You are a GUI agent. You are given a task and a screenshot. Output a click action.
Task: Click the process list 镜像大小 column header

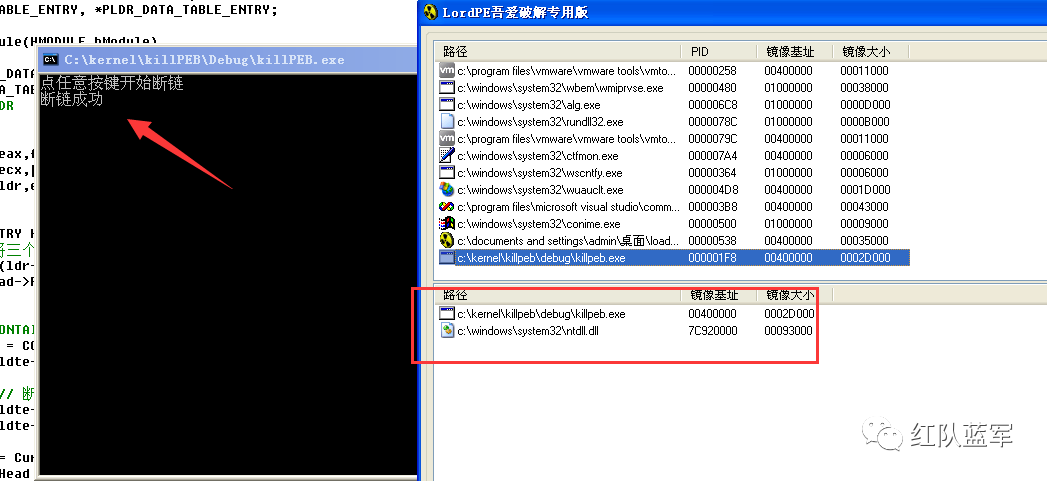(x=871, y=51)
